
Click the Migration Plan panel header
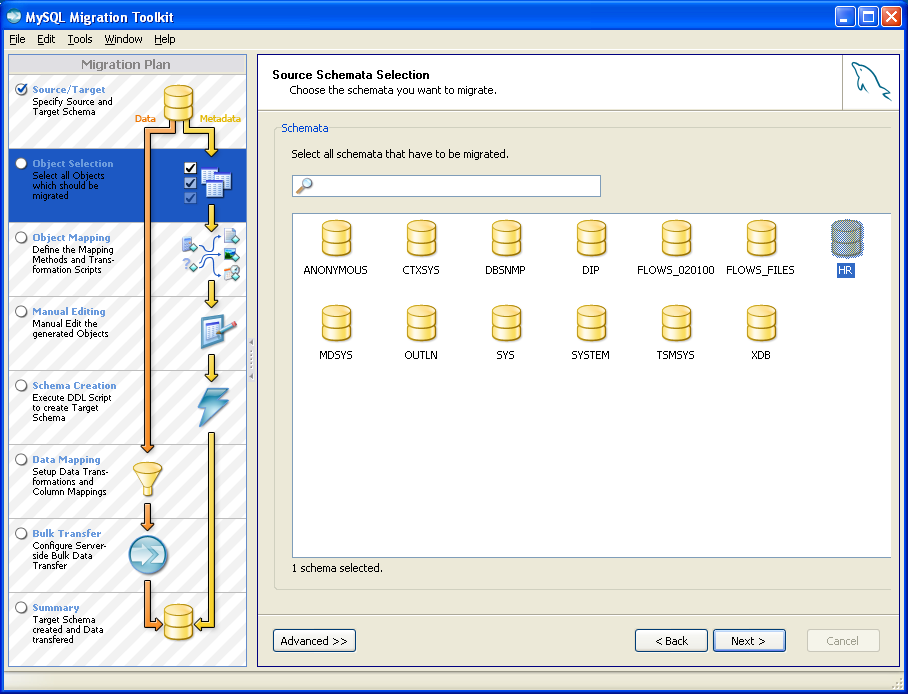[127, 64]
